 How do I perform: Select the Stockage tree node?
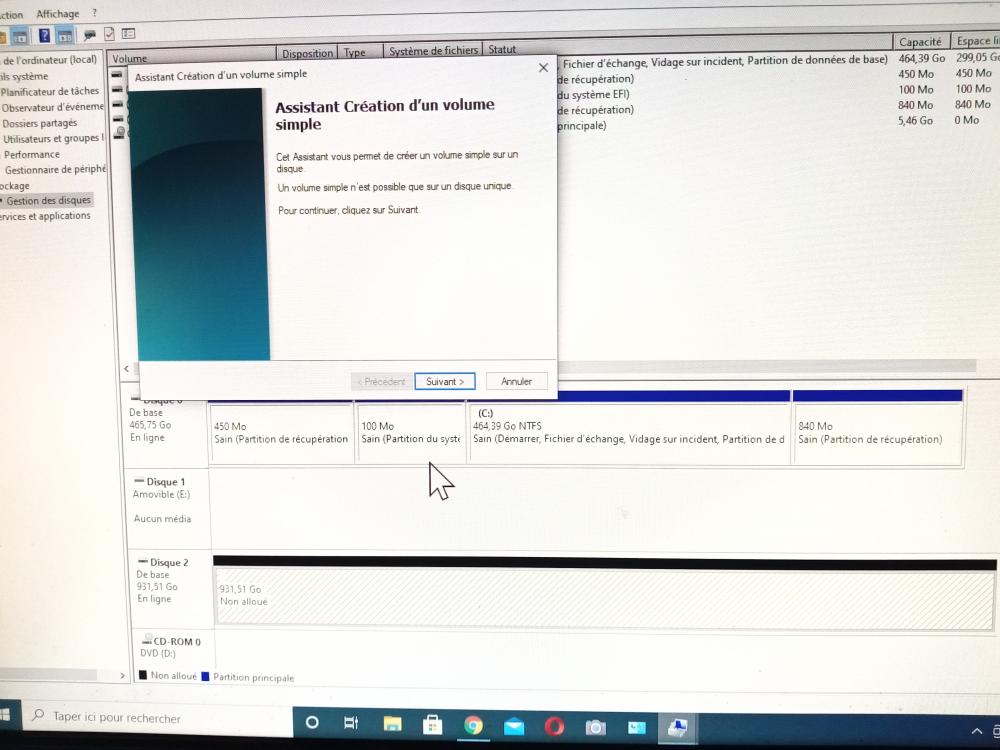pyautogui.click(x=15, y=186)
